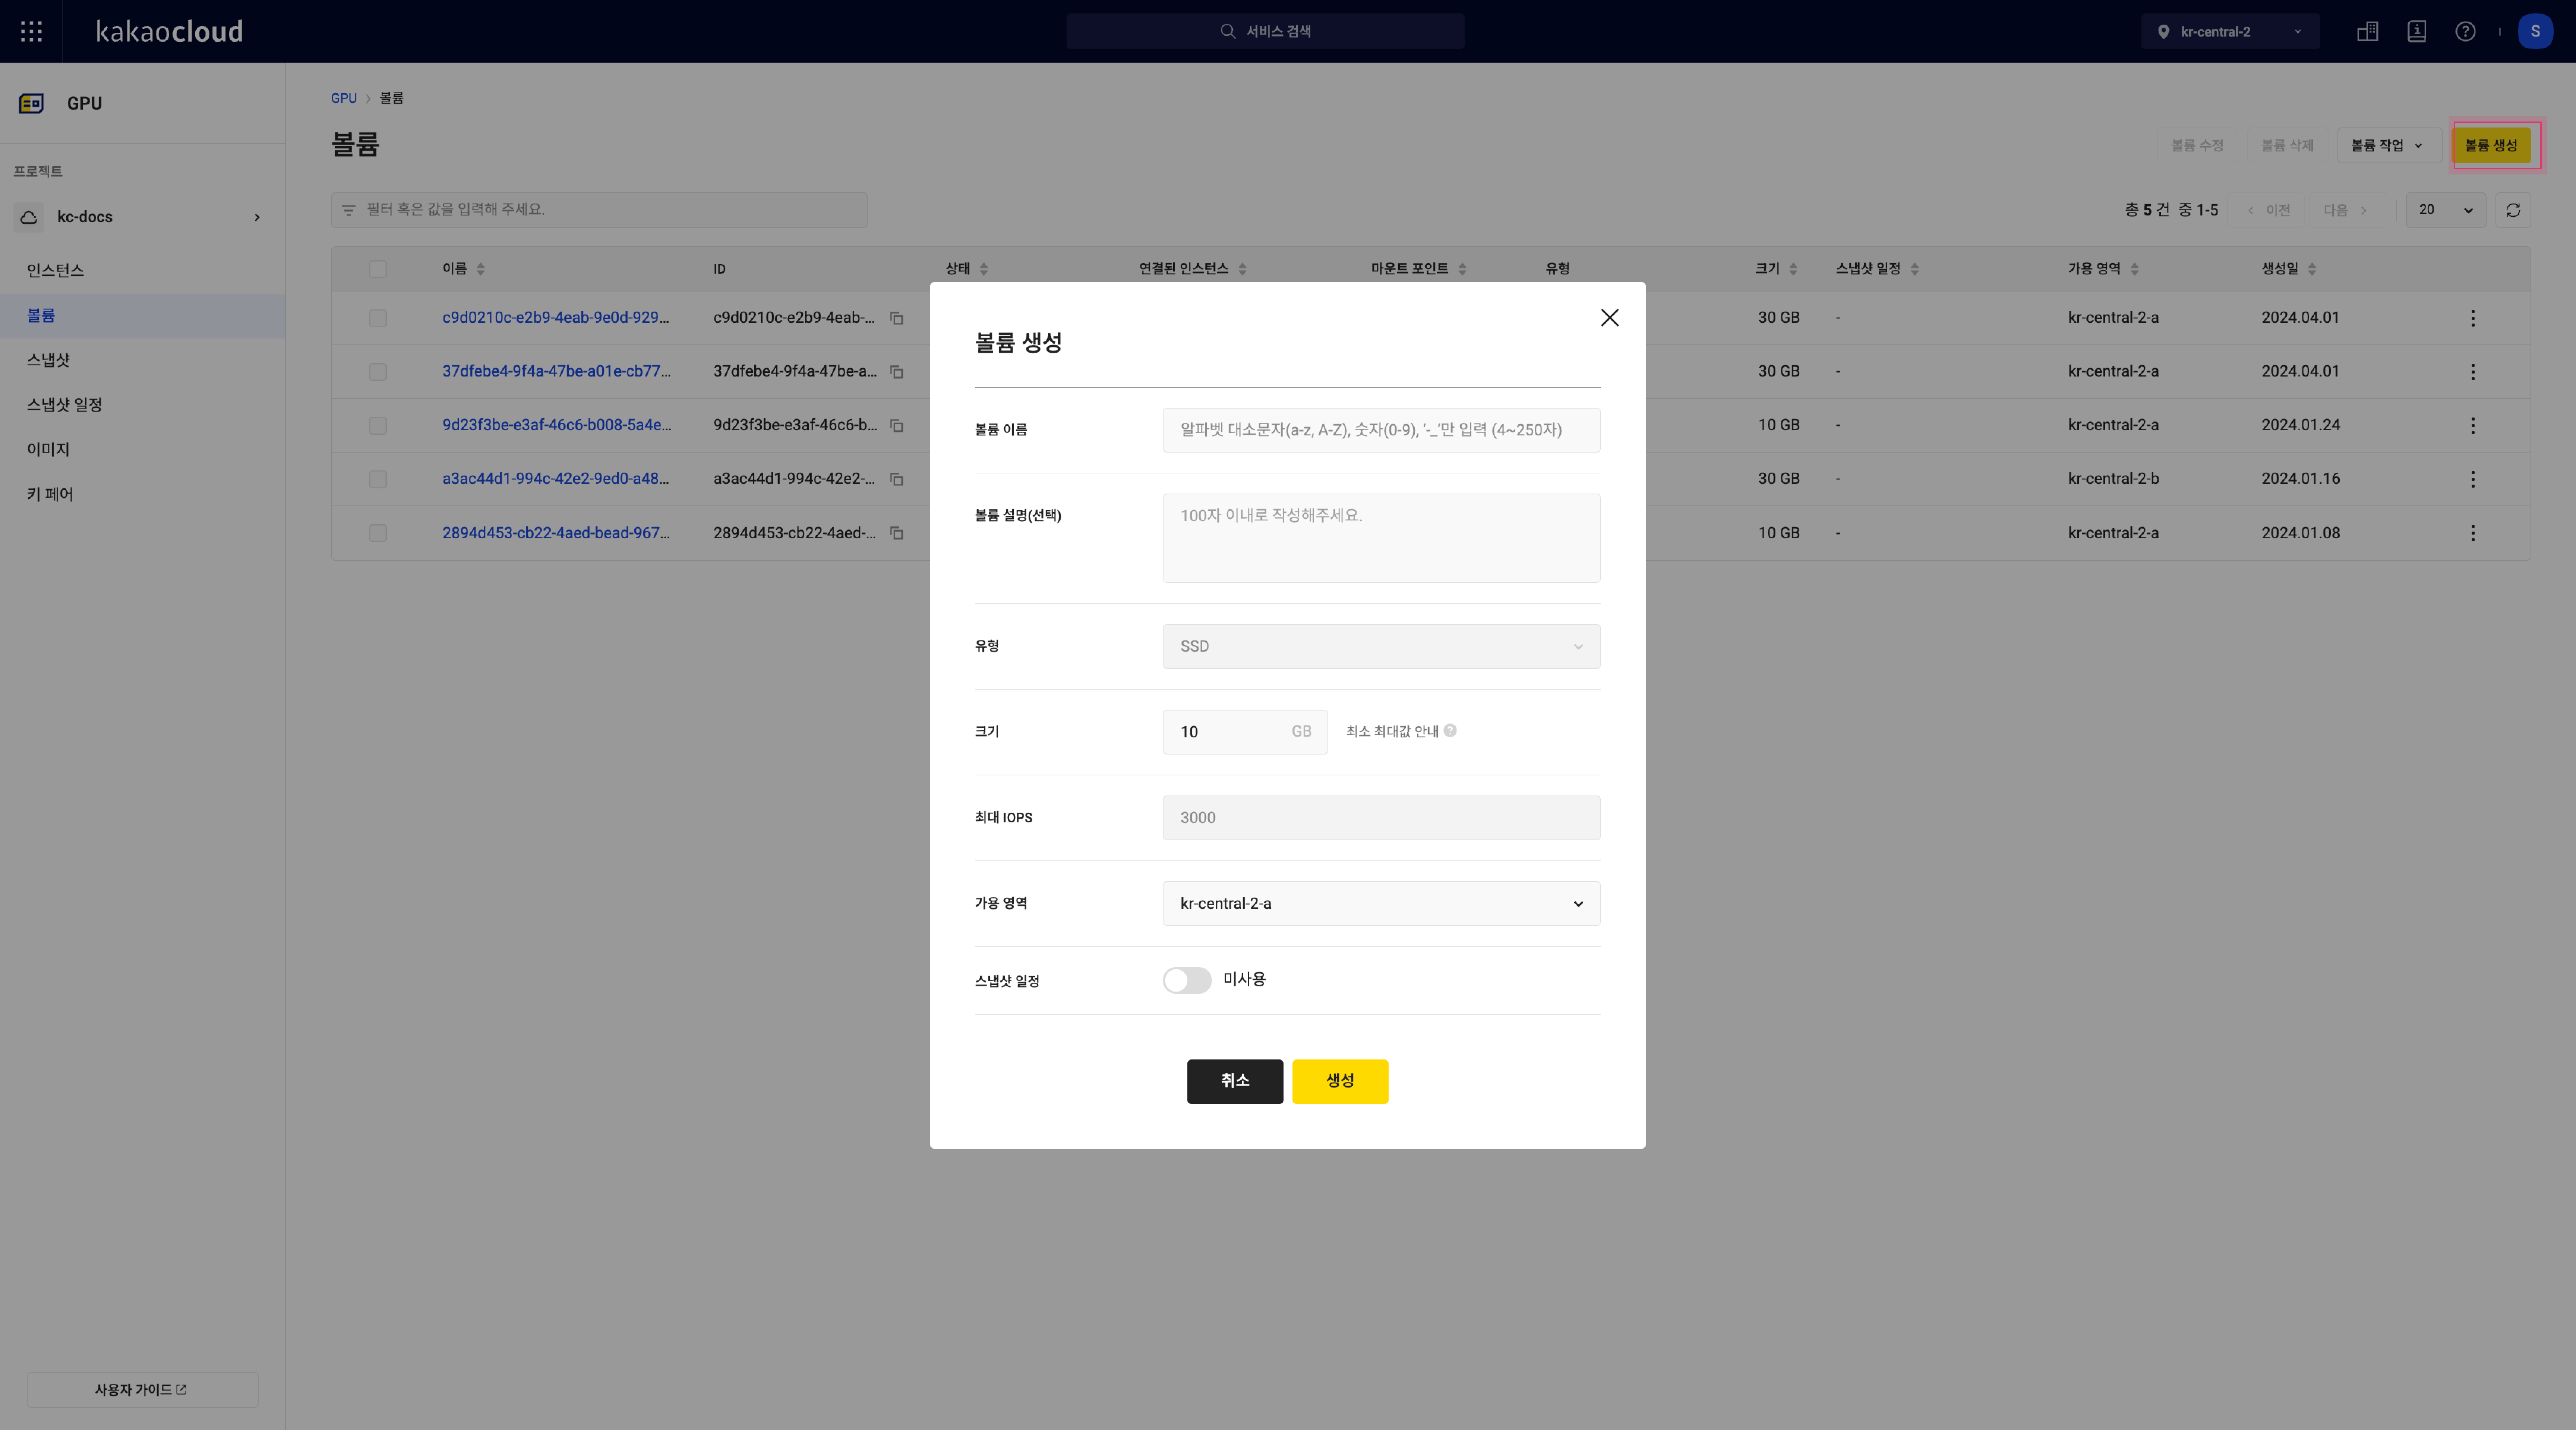Go to 인스턴스 in sidebar
The image size is (2576, 1430).
pos(55,270)
